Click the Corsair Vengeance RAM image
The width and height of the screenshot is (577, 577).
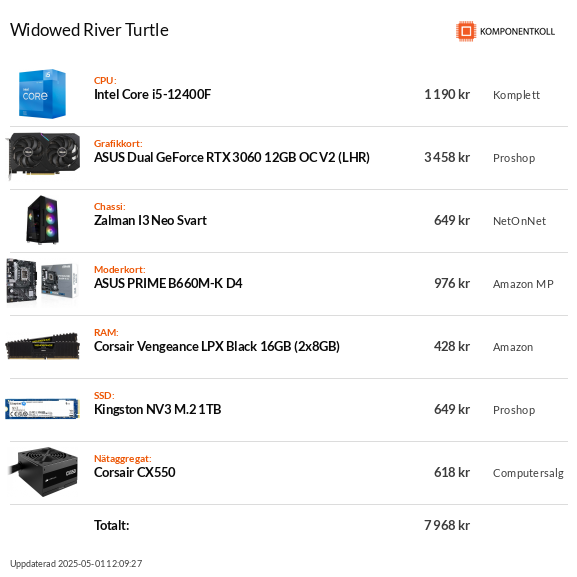42,346
